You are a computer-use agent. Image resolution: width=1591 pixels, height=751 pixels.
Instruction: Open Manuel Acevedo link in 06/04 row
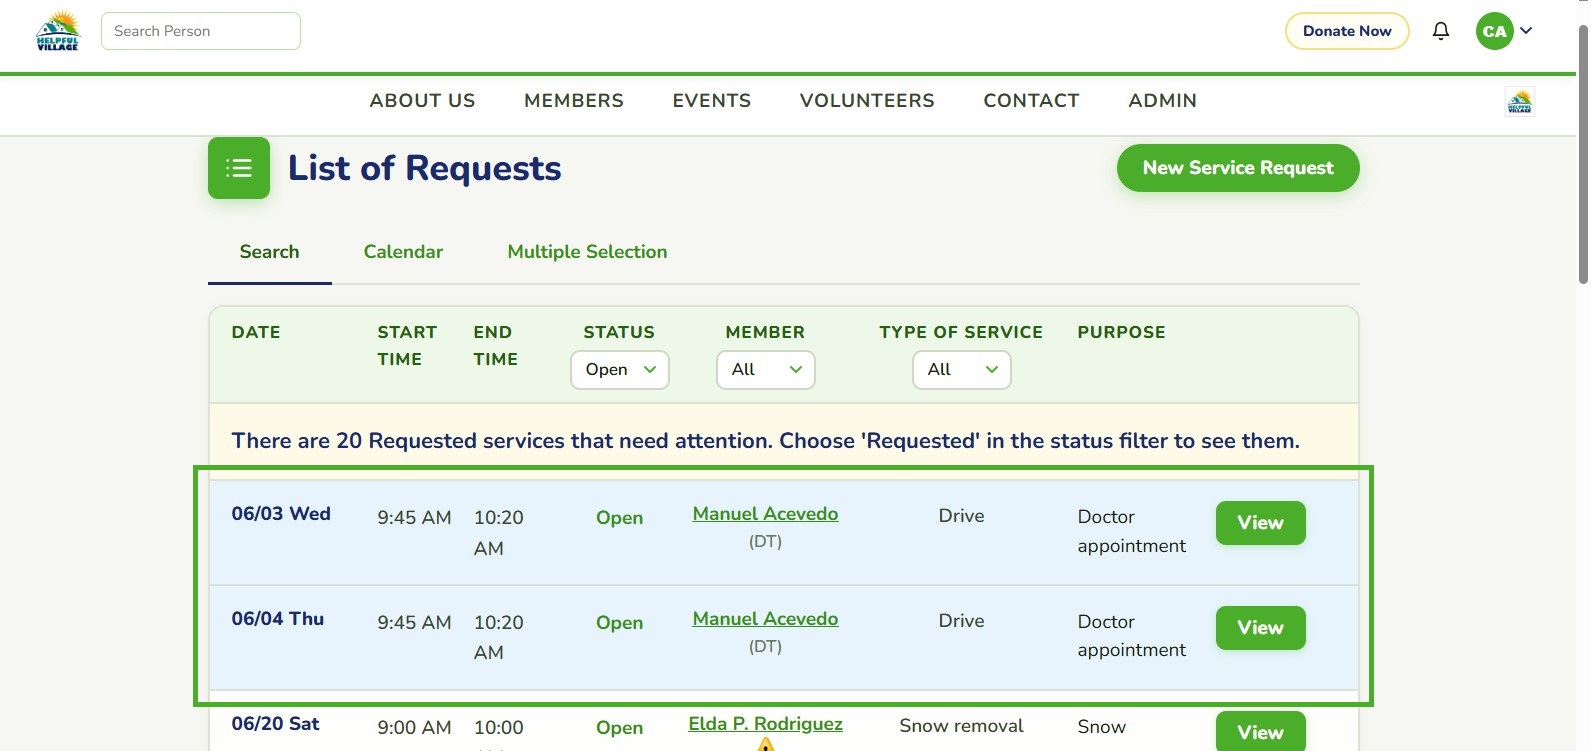[x=765, y=619]
